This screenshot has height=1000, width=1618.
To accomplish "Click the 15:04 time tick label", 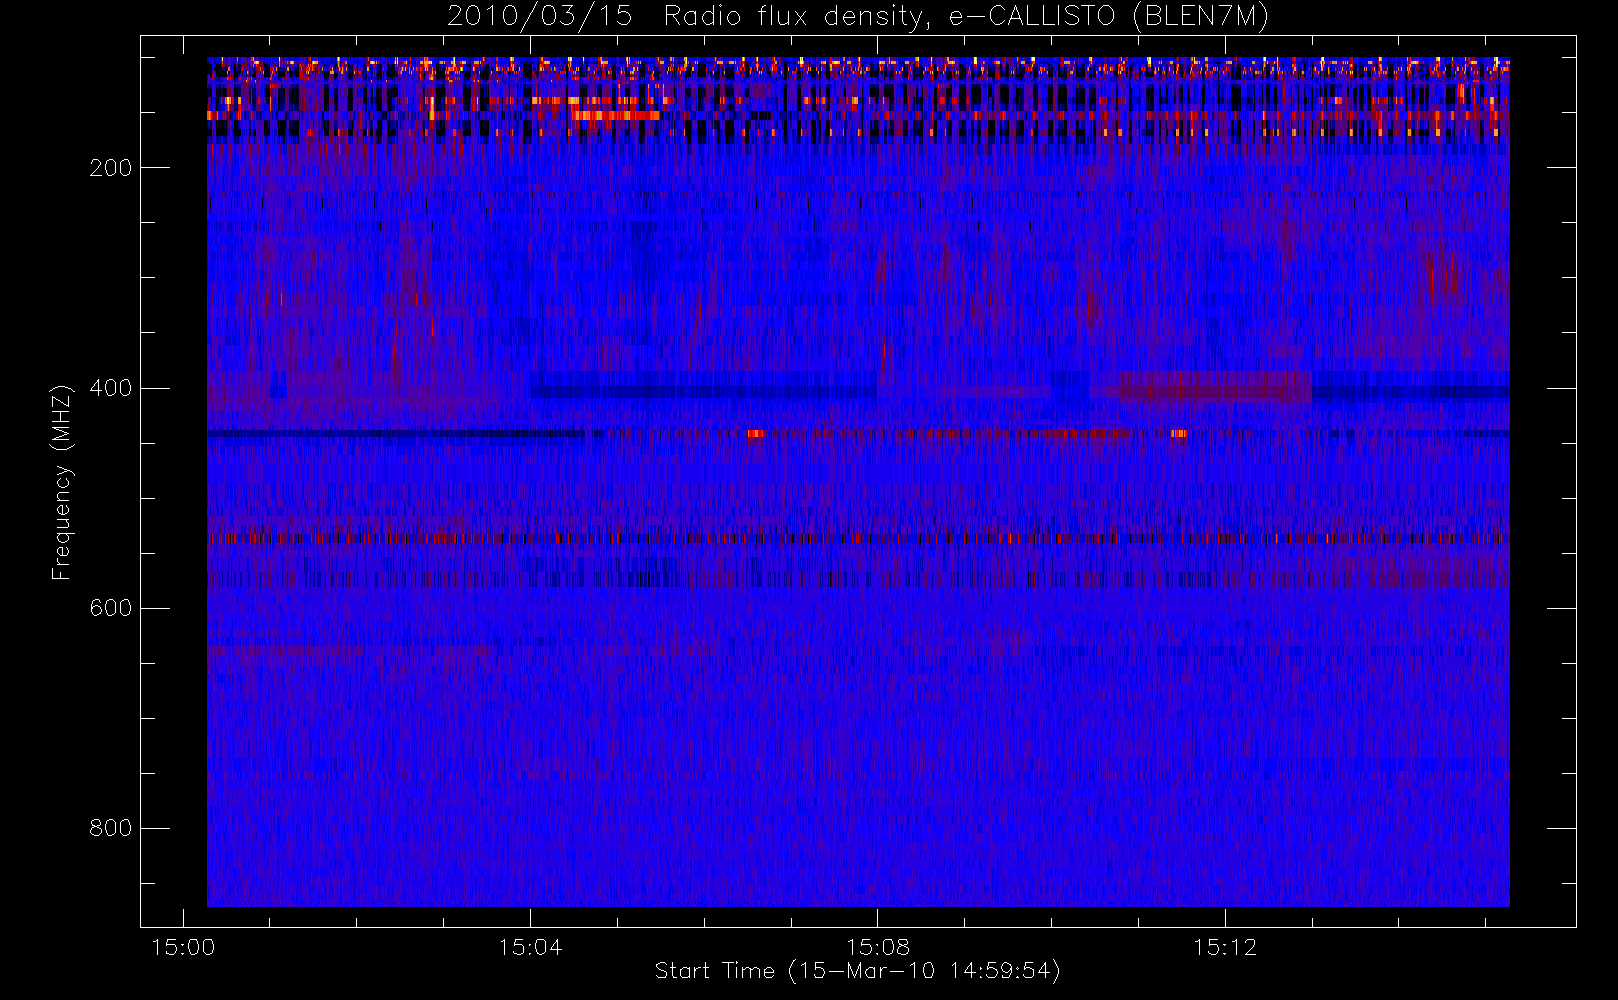I will [530, 946].
